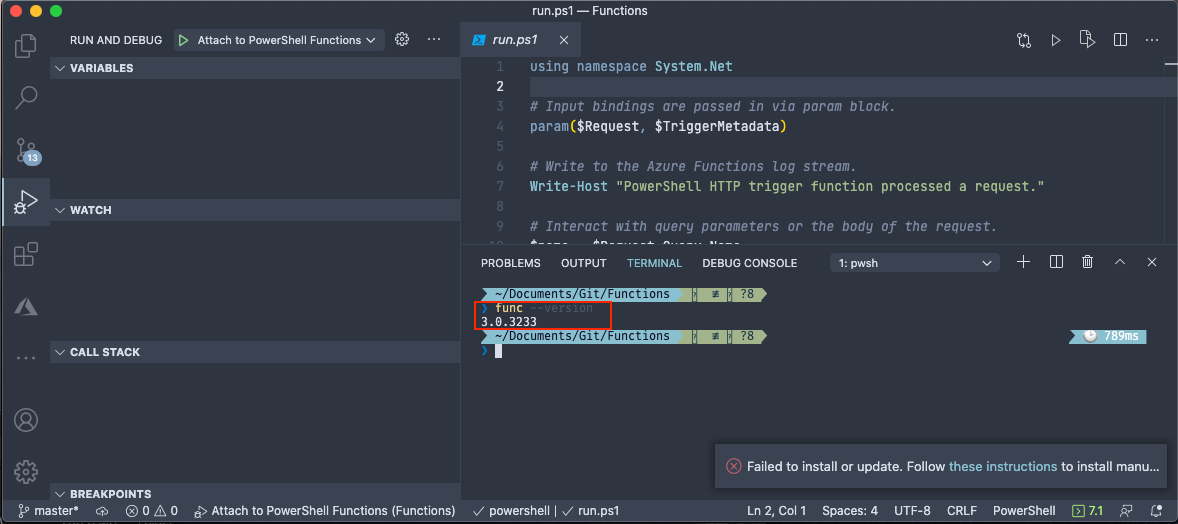Image resolution: width=1178 pixels, height=524 pixels.
Task: Collapse the BREAKPOINTS section
Action: (x=255, y=494)
